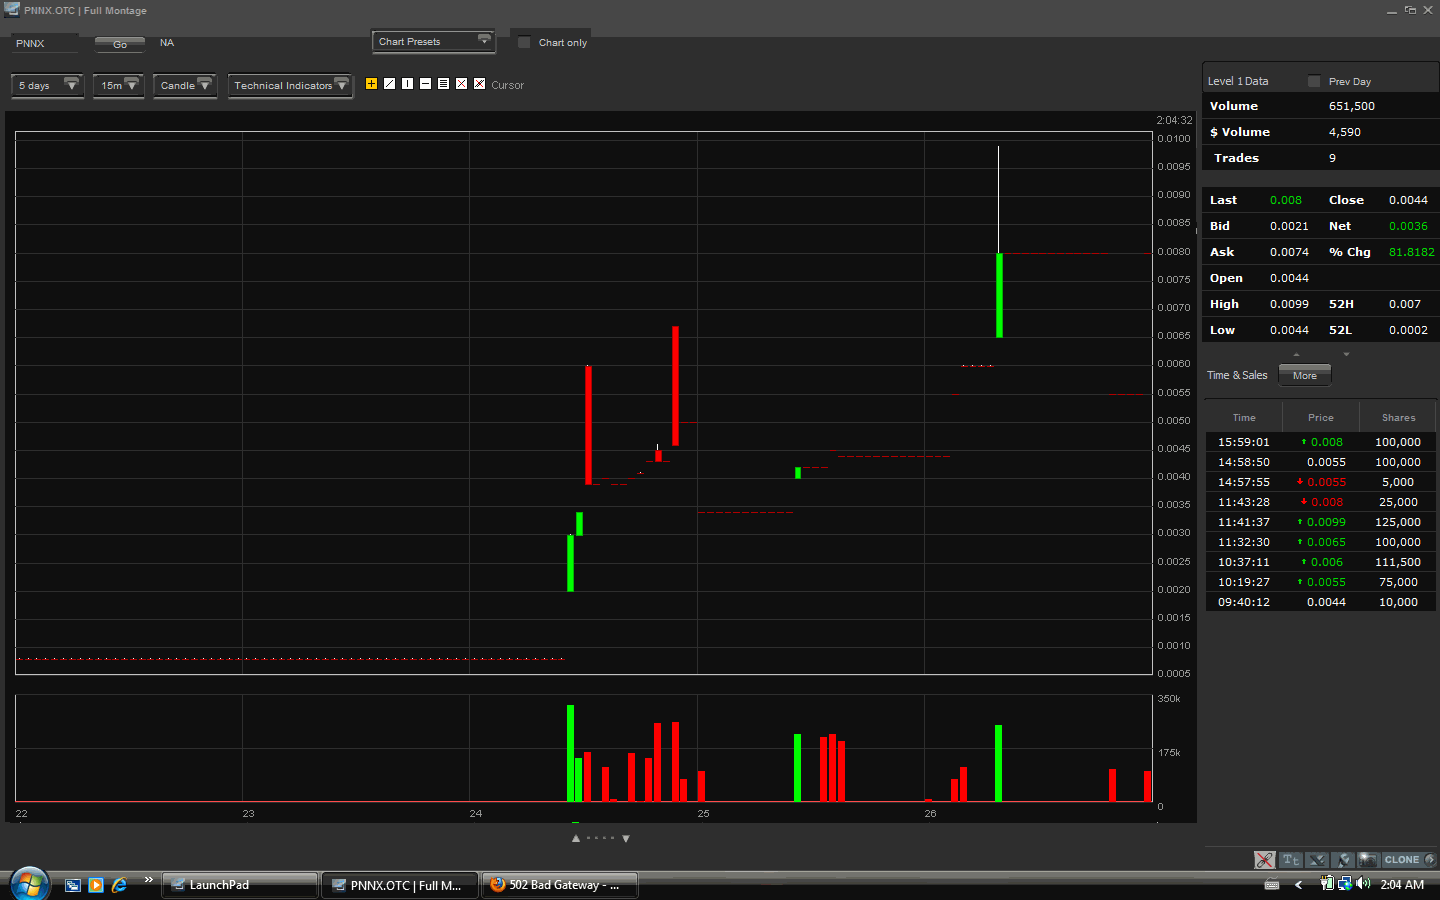Click the power battery tray icon
The width and height of the screenshot is (1440, 900).
[1327, 884]
